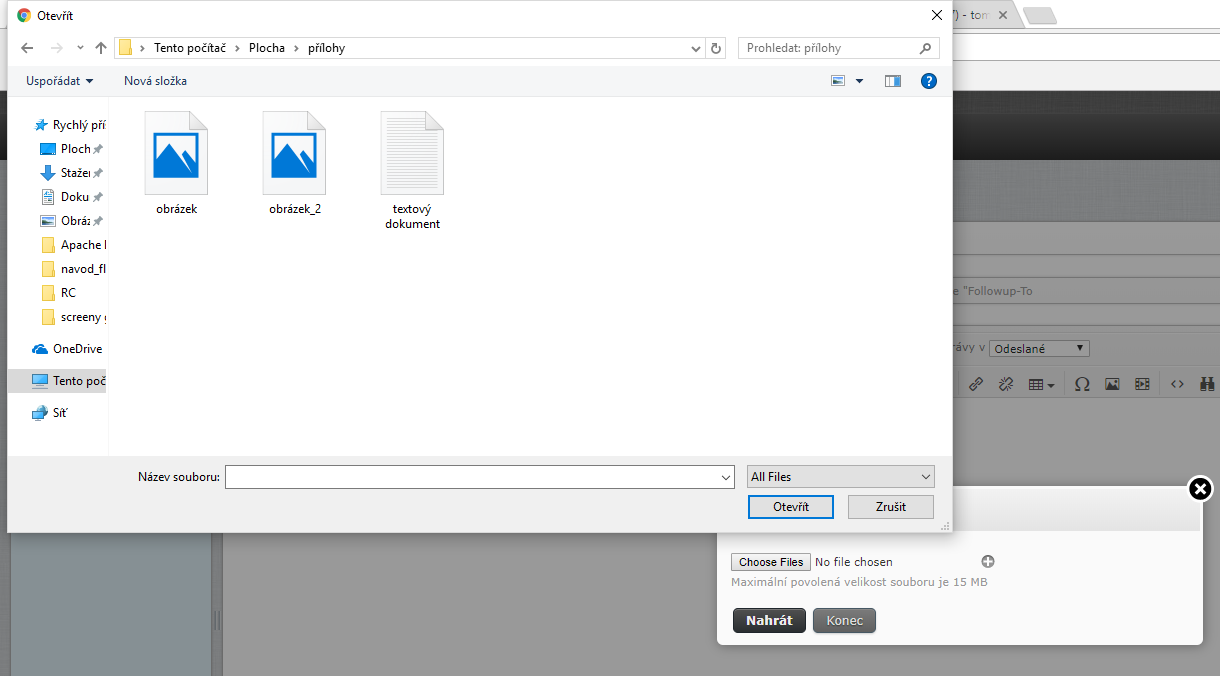1220x676 pixels.
Task: Toggle the preview pane icon
Action: (x=893, y=81)
